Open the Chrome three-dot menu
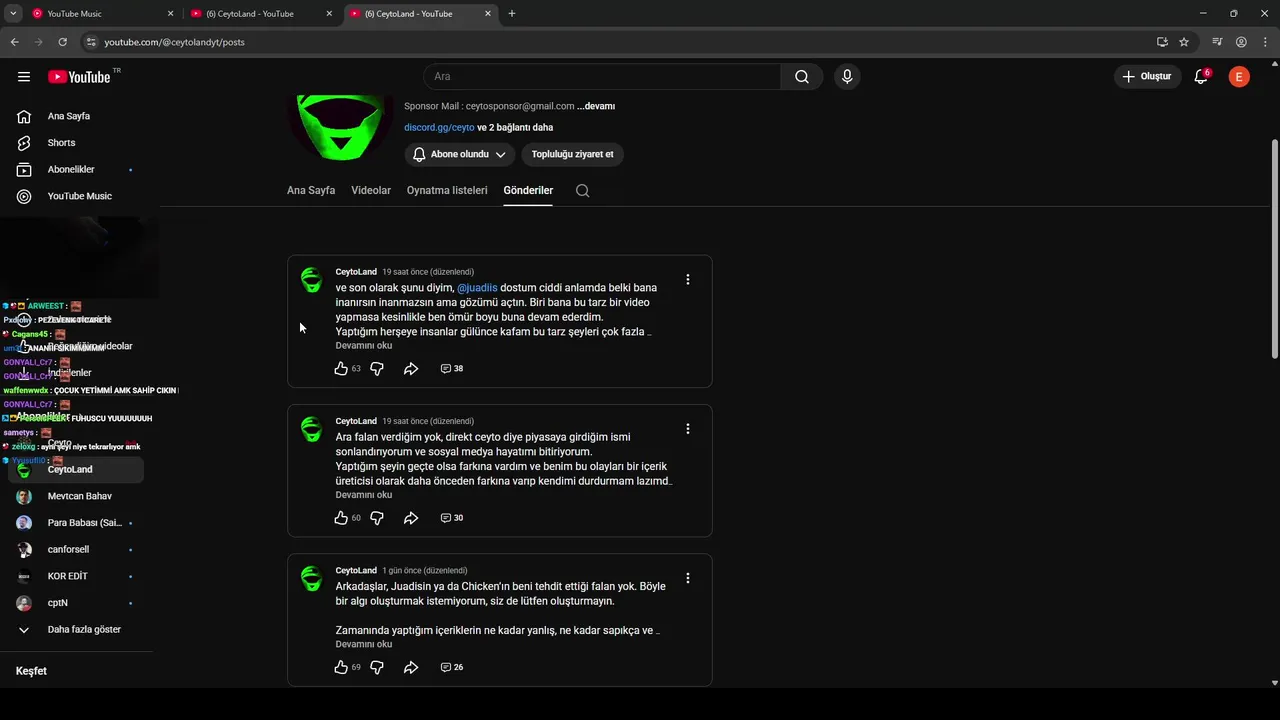This screenshot has height=720, width=1280. tap(1266, 42)
